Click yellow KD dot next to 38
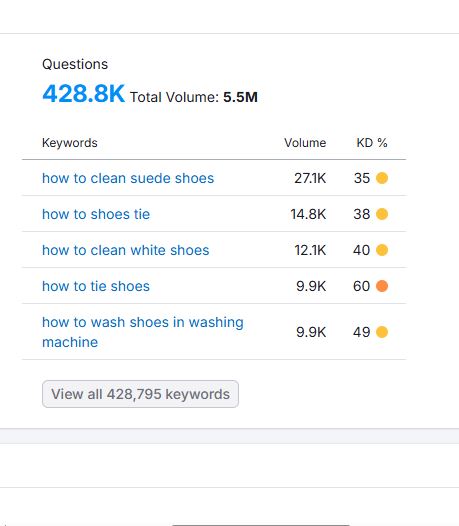Image resolution: width=459 pixels, height=526 pixels. tap(382, 214)
